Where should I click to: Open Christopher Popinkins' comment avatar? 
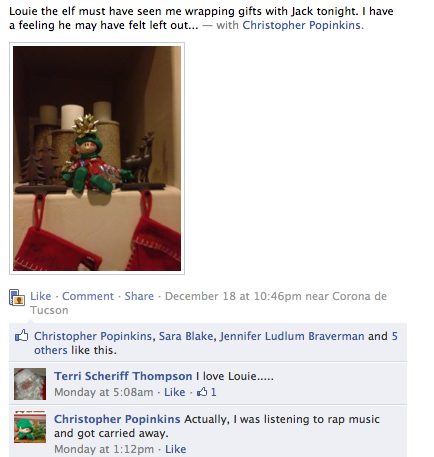pyautogui.click(x=30, y=427)
